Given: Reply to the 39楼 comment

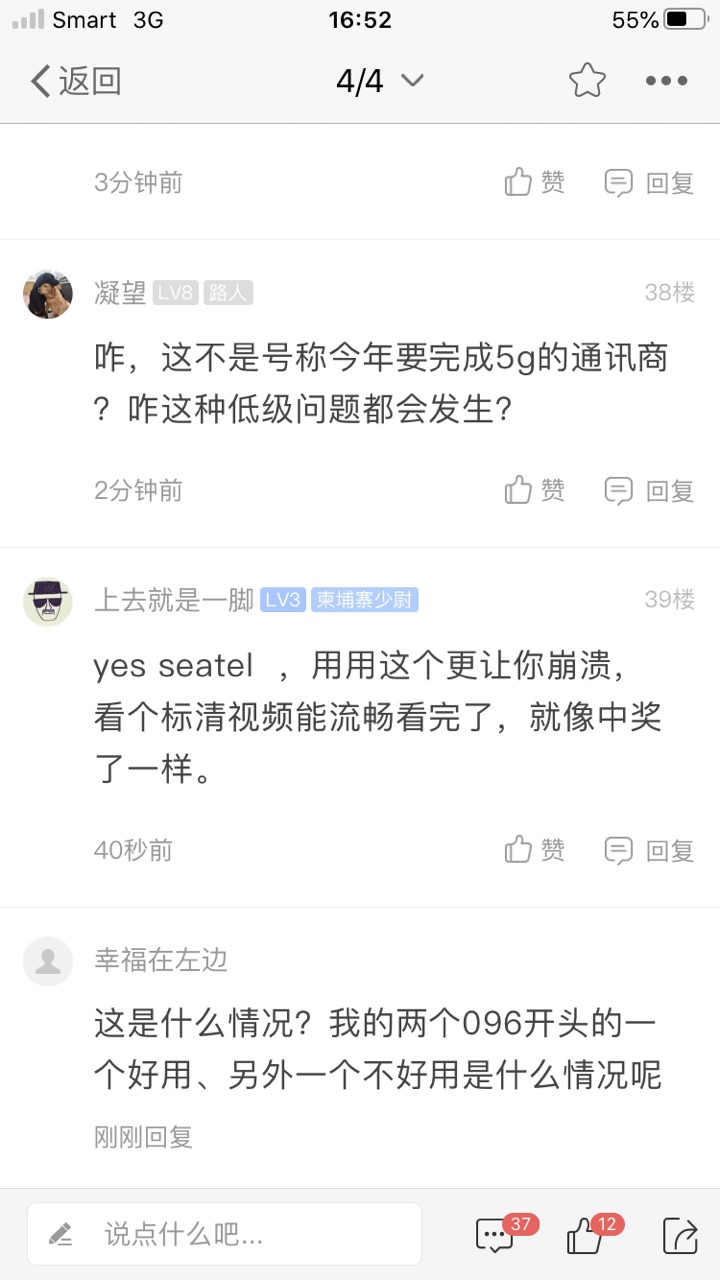Looking at the screenshot, I should click(649, 850).
